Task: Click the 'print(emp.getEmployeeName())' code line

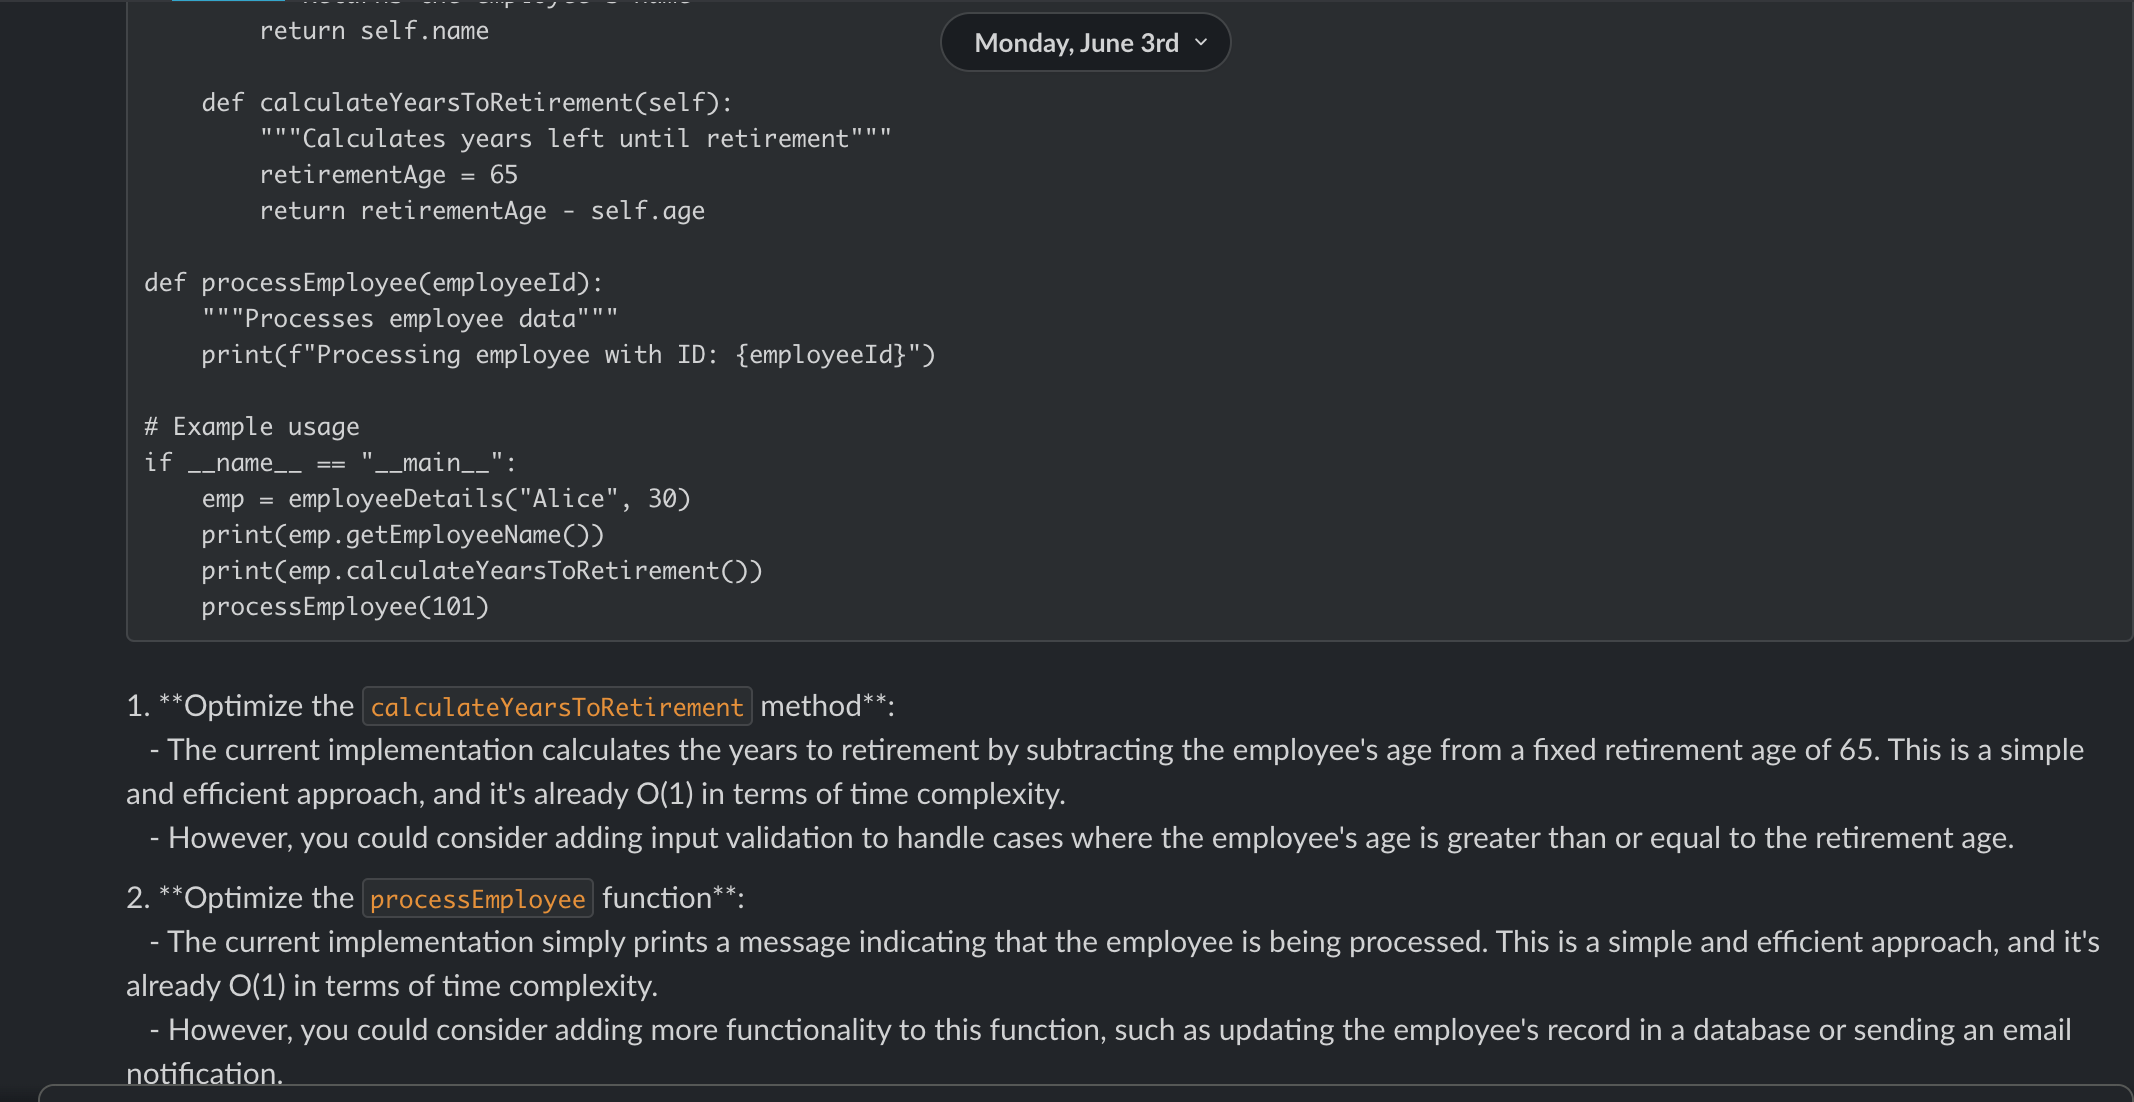Action: [x=402, y=535]
